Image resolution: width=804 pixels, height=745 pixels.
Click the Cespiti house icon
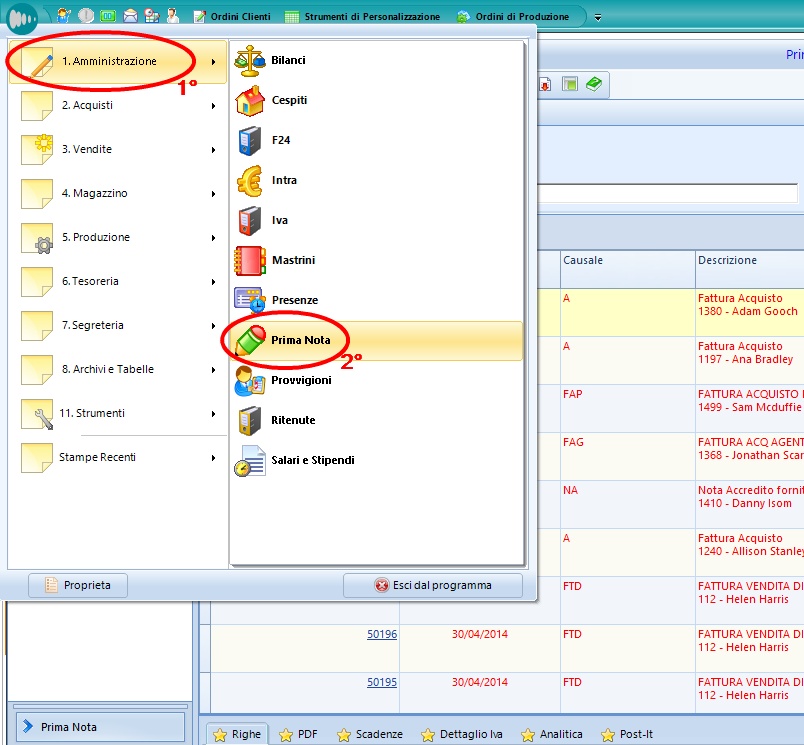(249, 101)
